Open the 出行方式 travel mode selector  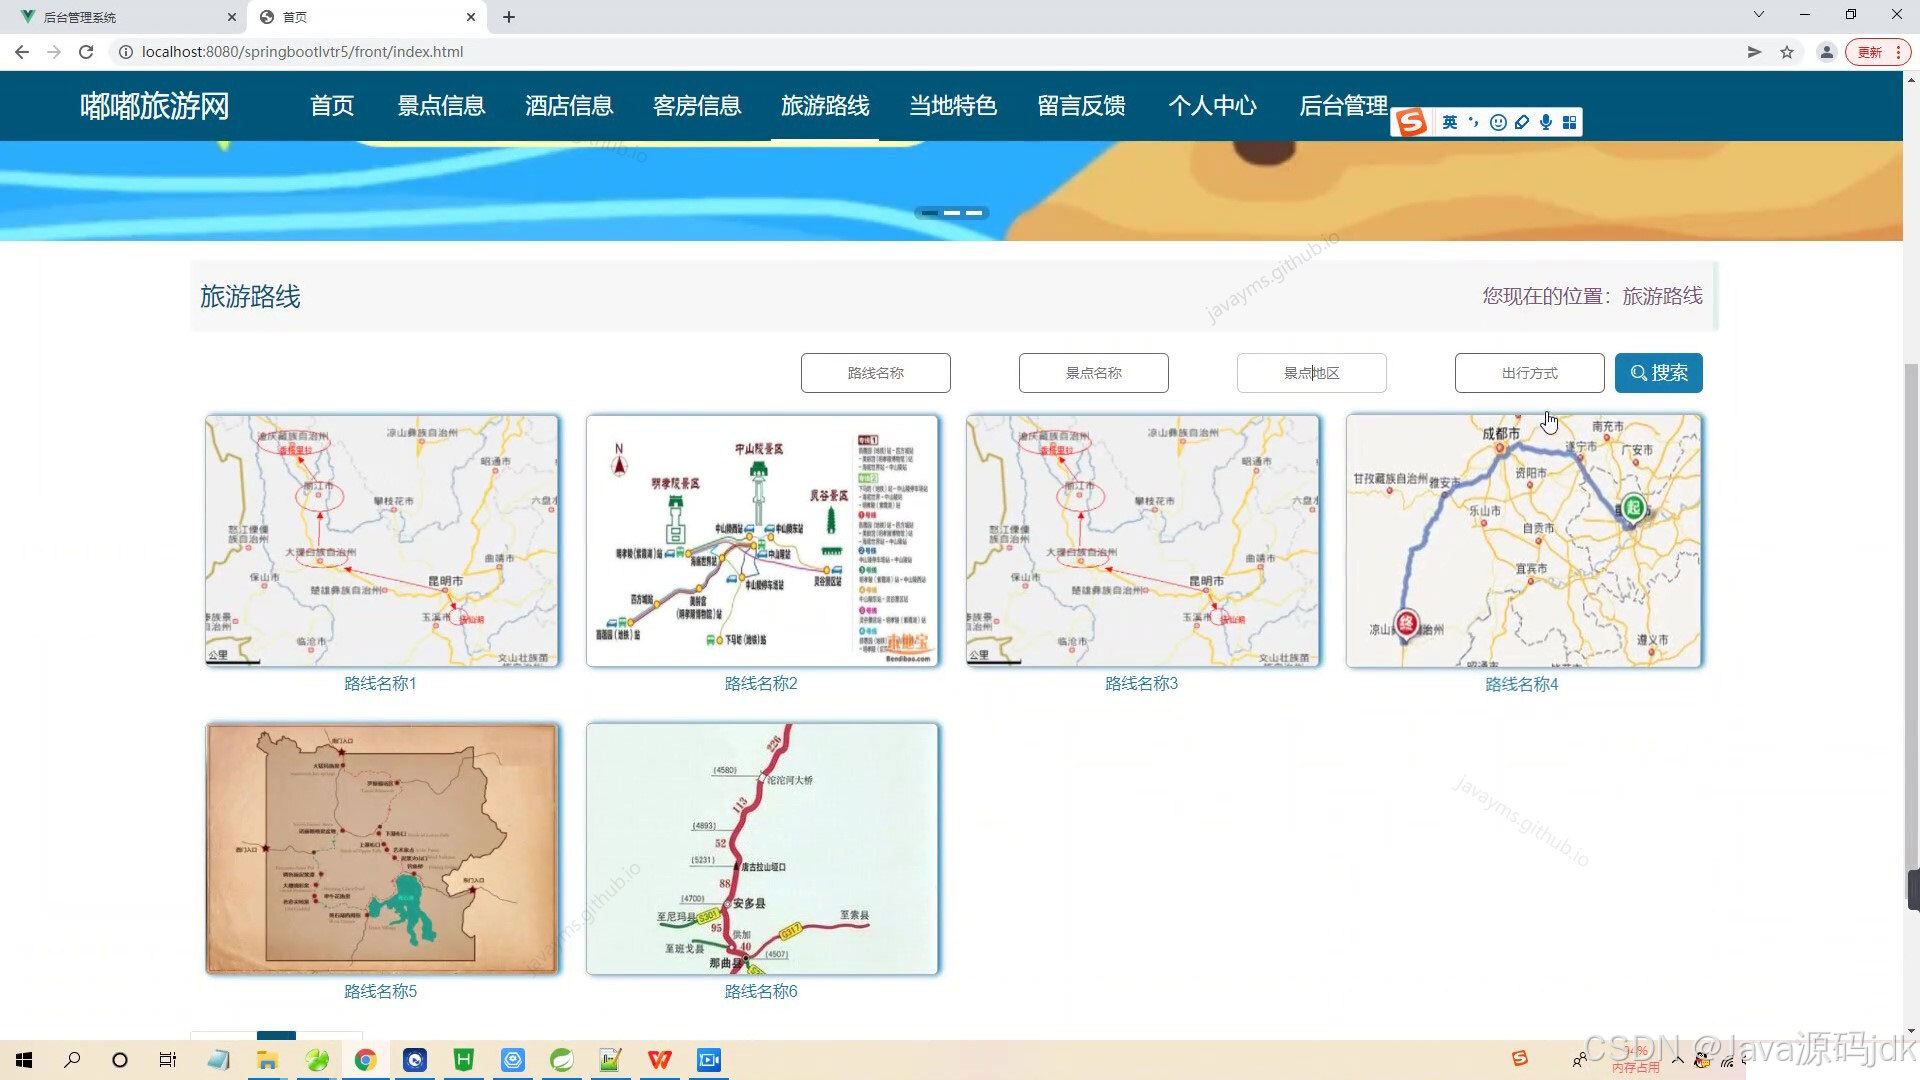(1528, 372)
